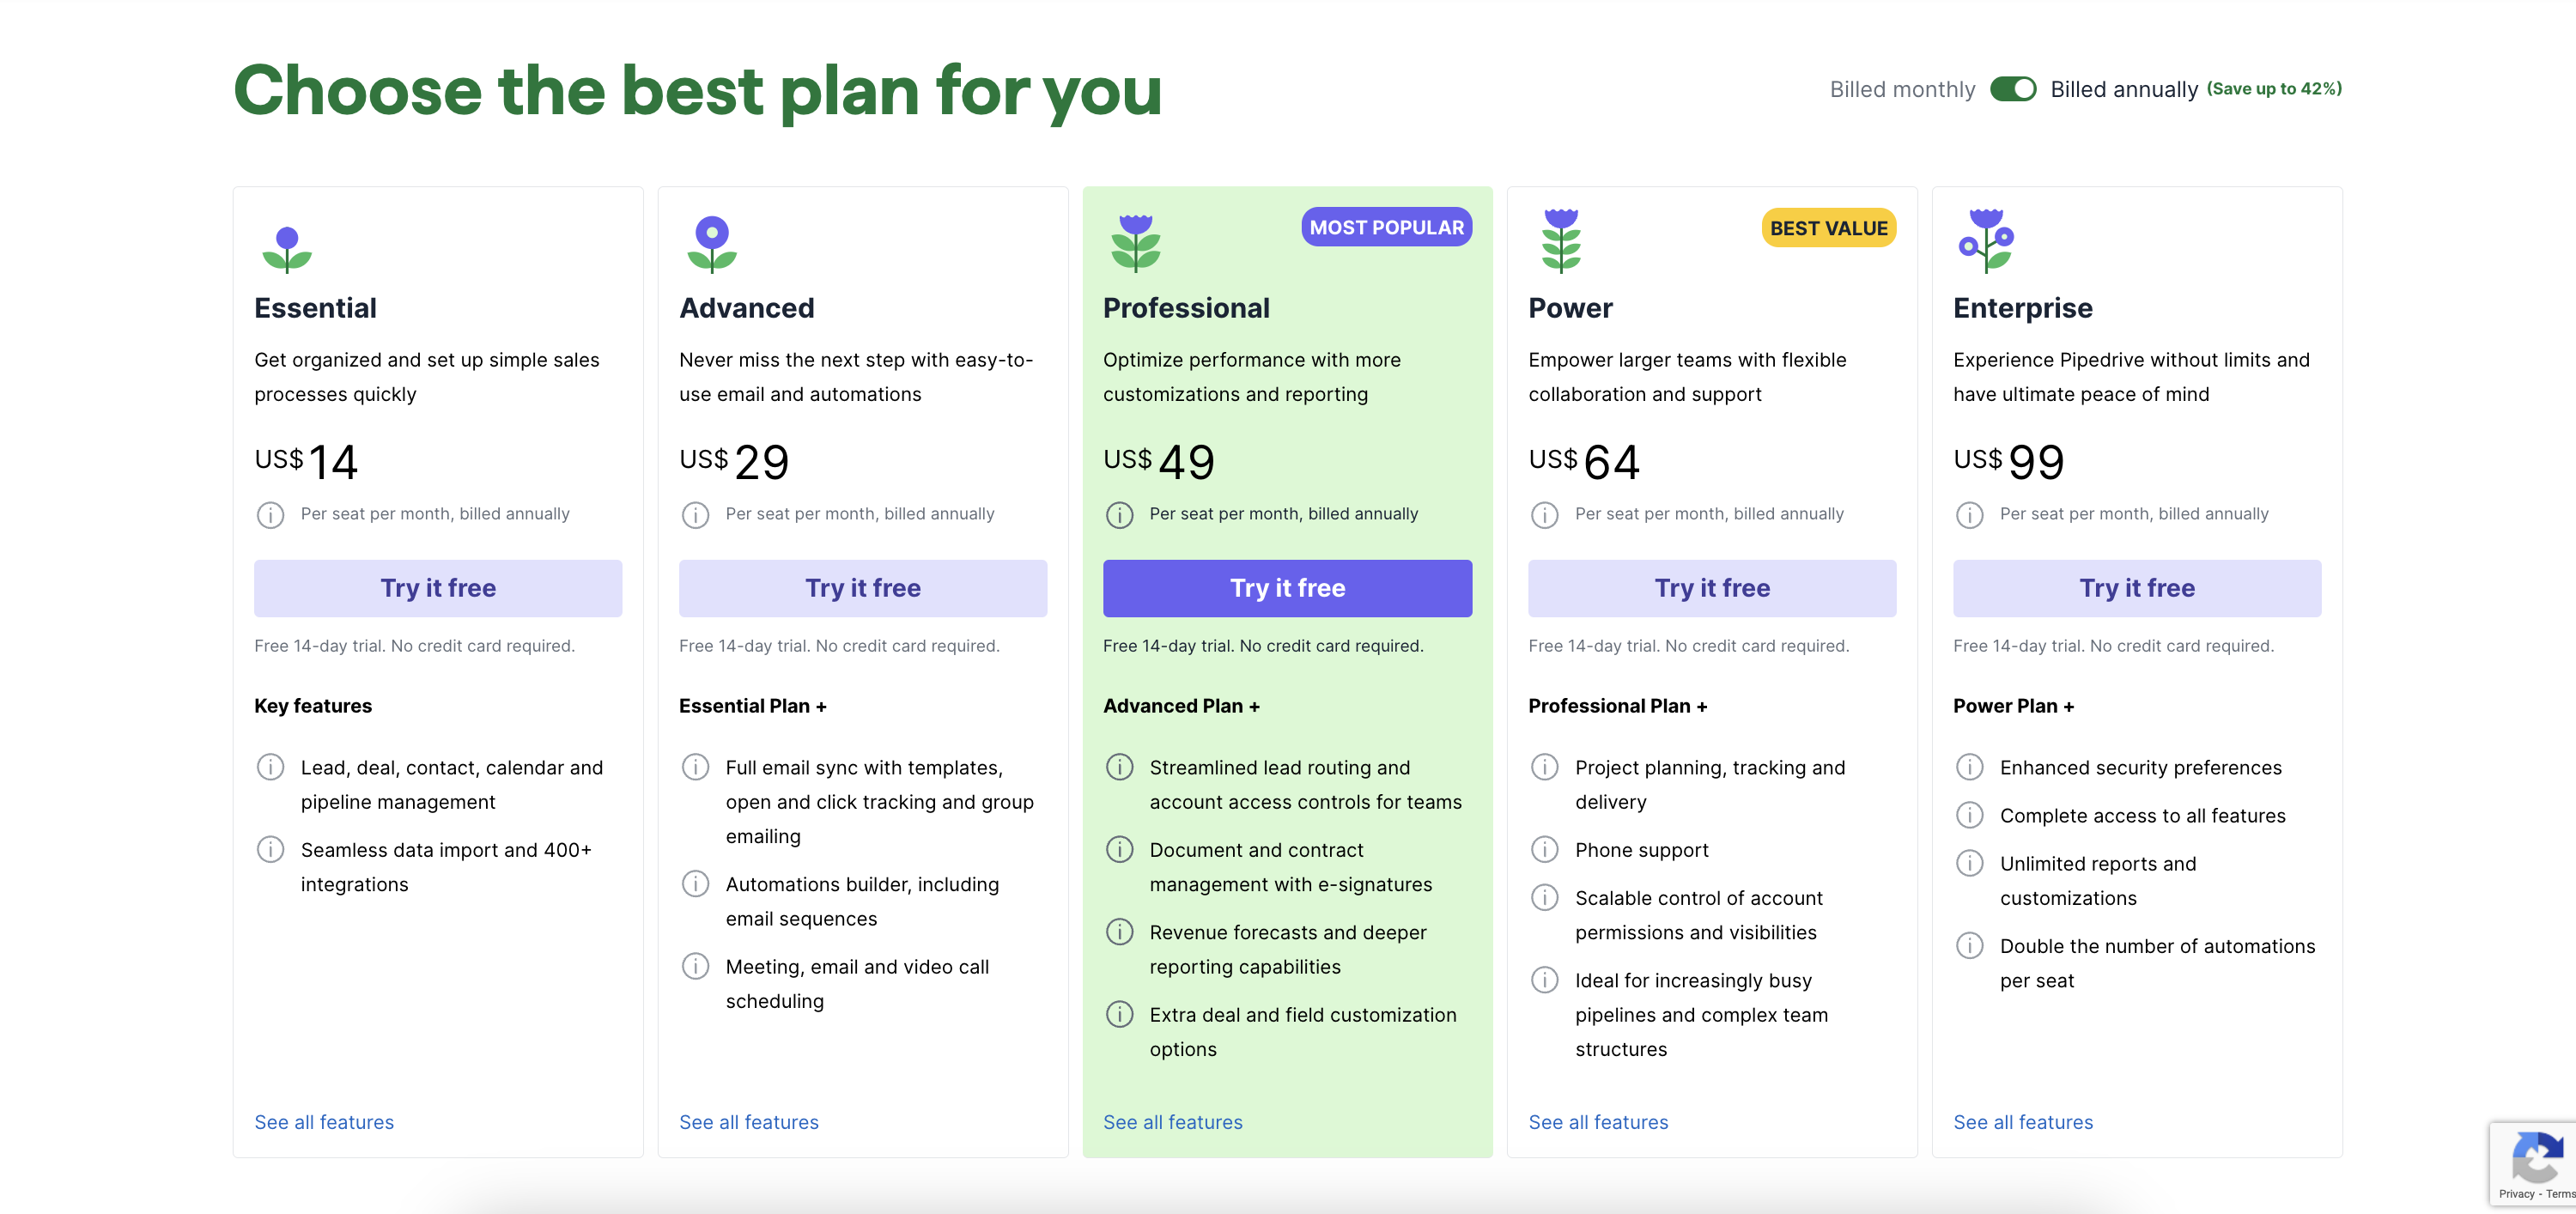Viewport: 2576px width, 1214px height.
Task: Click the MOST POPULAR badge on Professional
Action: [x=1386, y=227]
